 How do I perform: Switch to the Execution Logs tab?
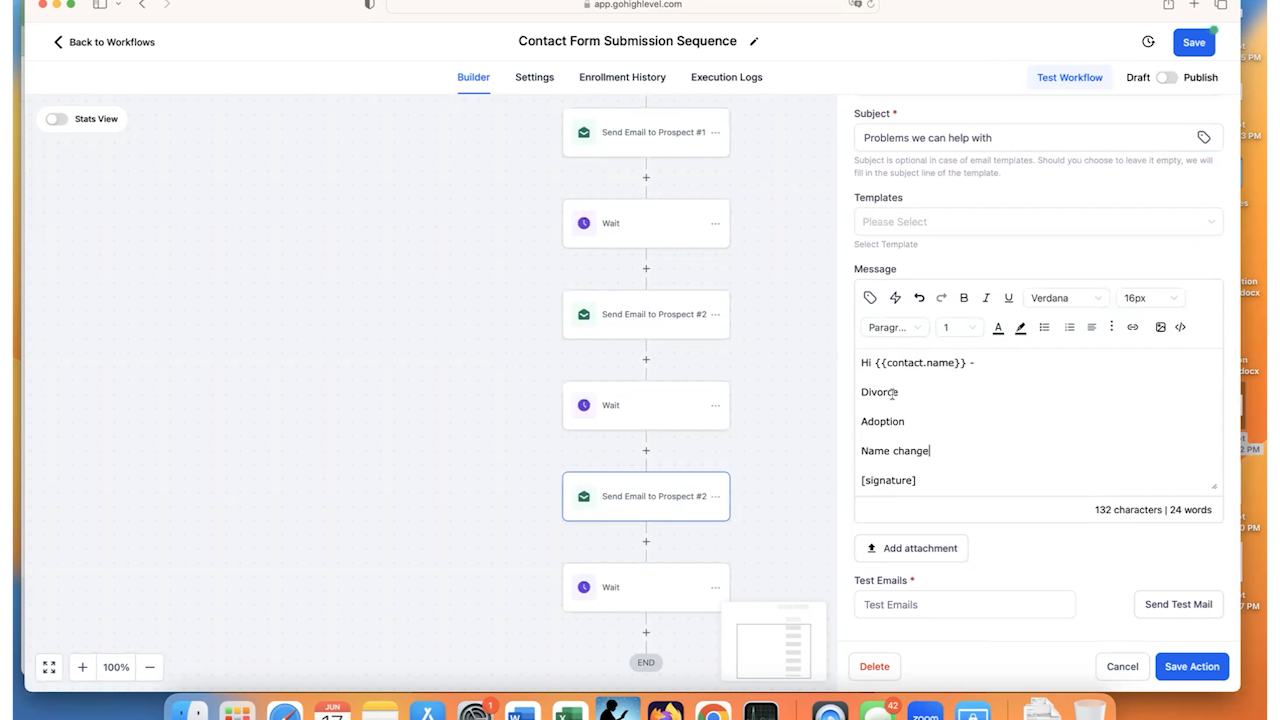click(x=726, y=77)
